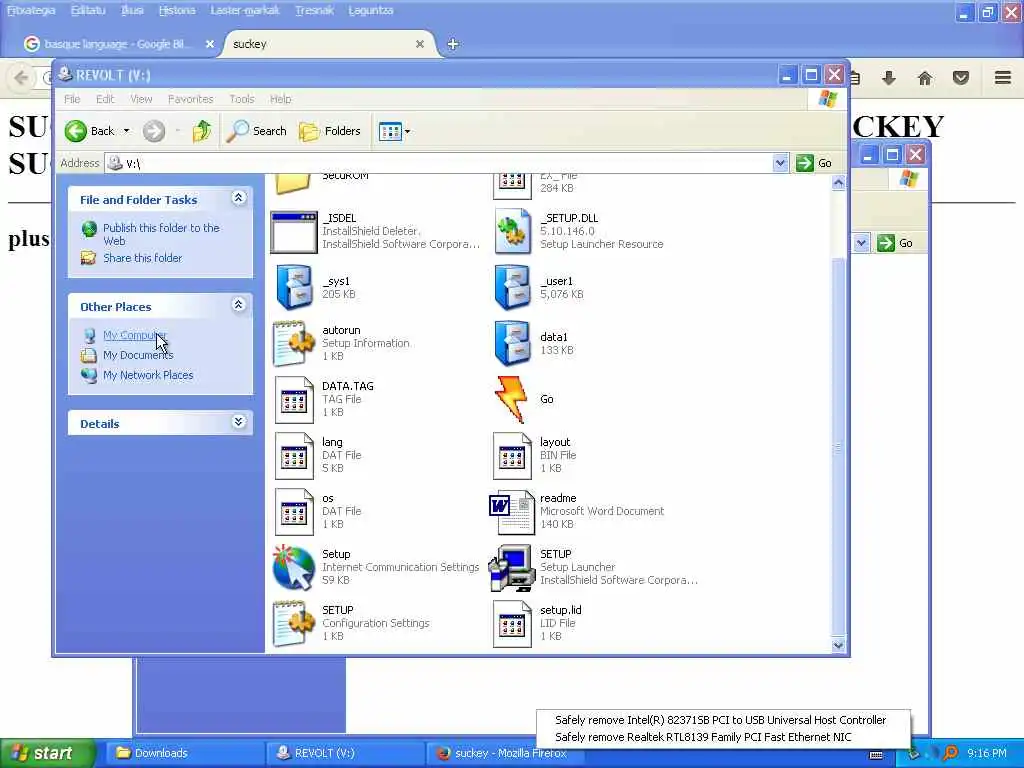
Task: Click the Up folder icon in Explorer
Action: (x=201, y=131)
